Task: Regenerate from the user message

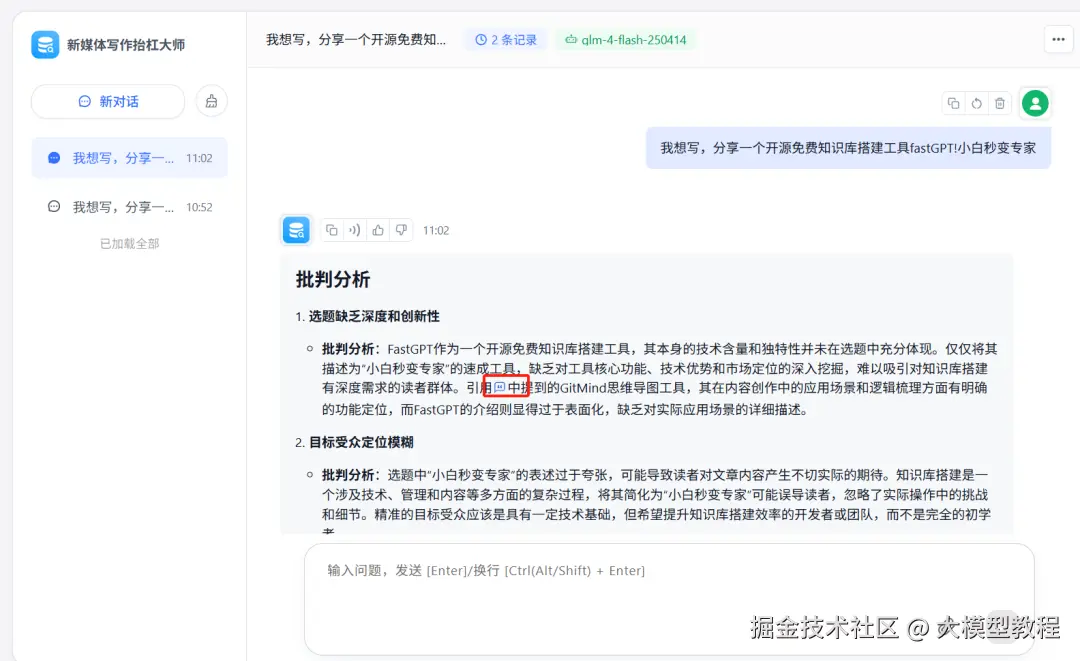Action: (x=977, y=103)
